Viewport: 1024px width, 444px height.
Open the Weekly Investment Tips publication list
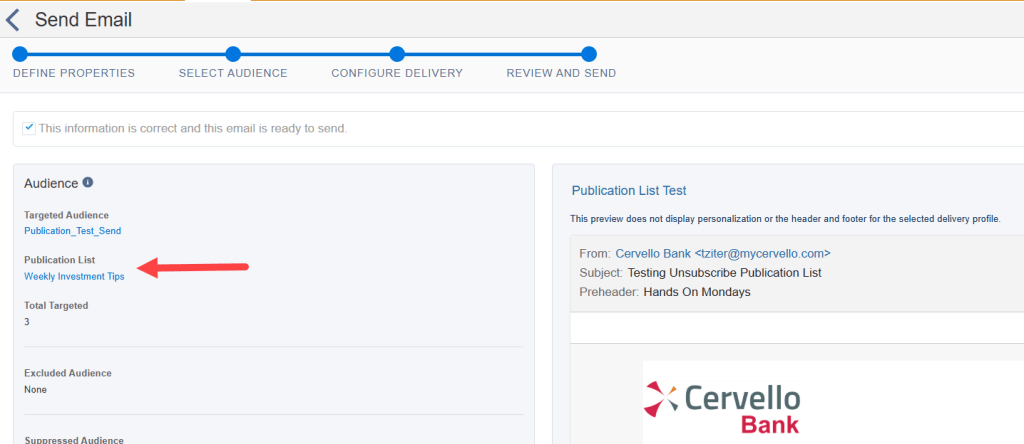(74, 277)
